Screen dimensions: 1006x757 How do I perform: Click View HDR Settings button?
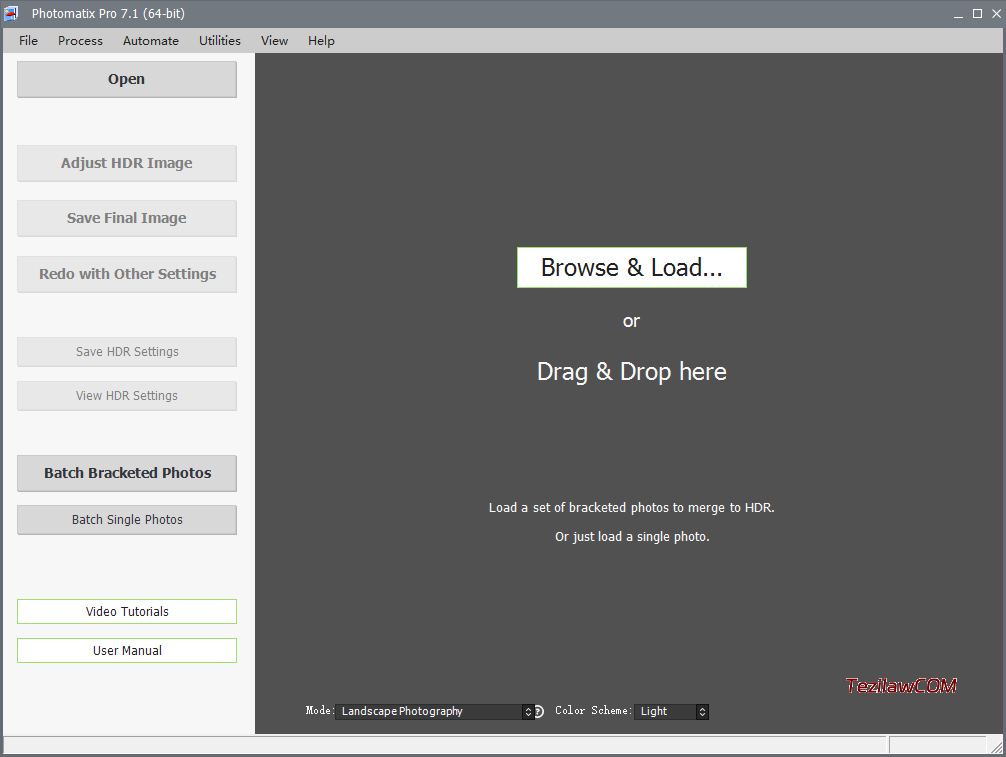click(x=126, y=396)
